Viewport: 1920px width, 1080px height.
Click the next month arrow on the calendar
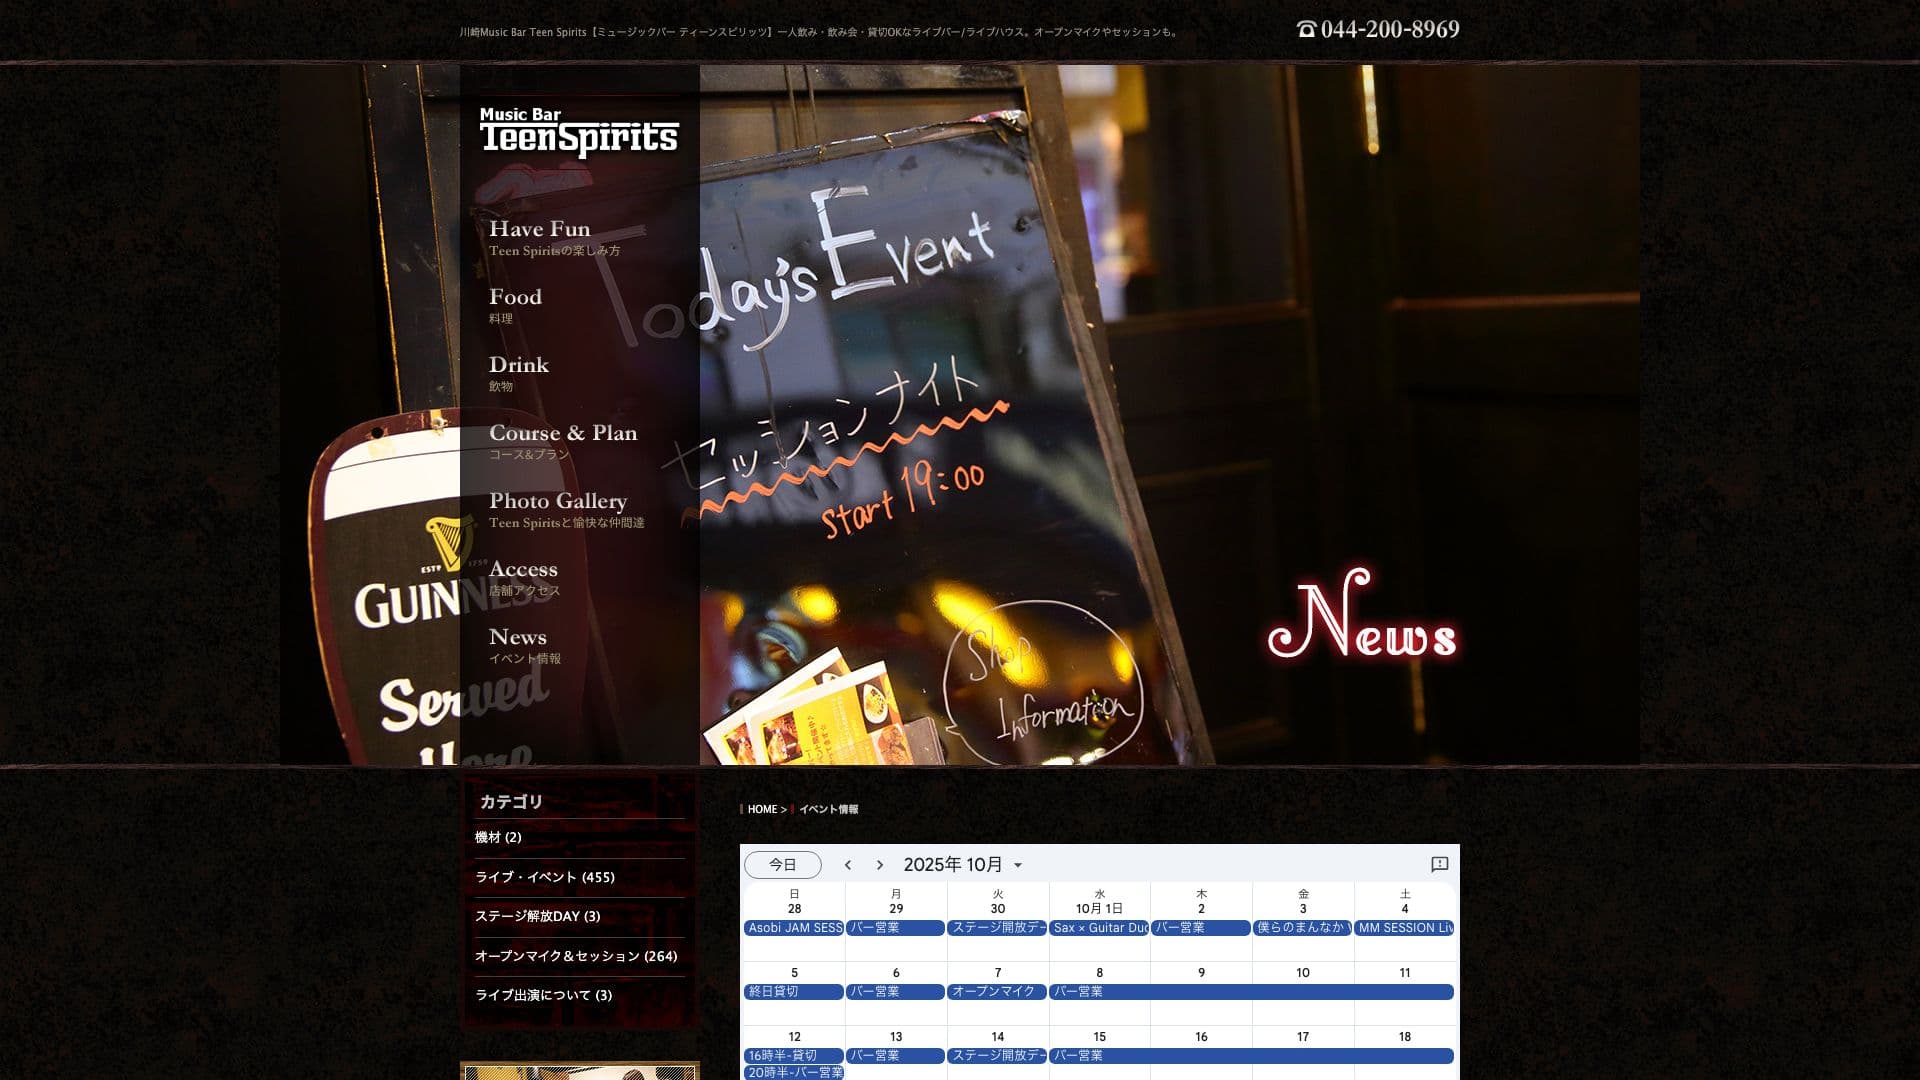click(880, 864)
